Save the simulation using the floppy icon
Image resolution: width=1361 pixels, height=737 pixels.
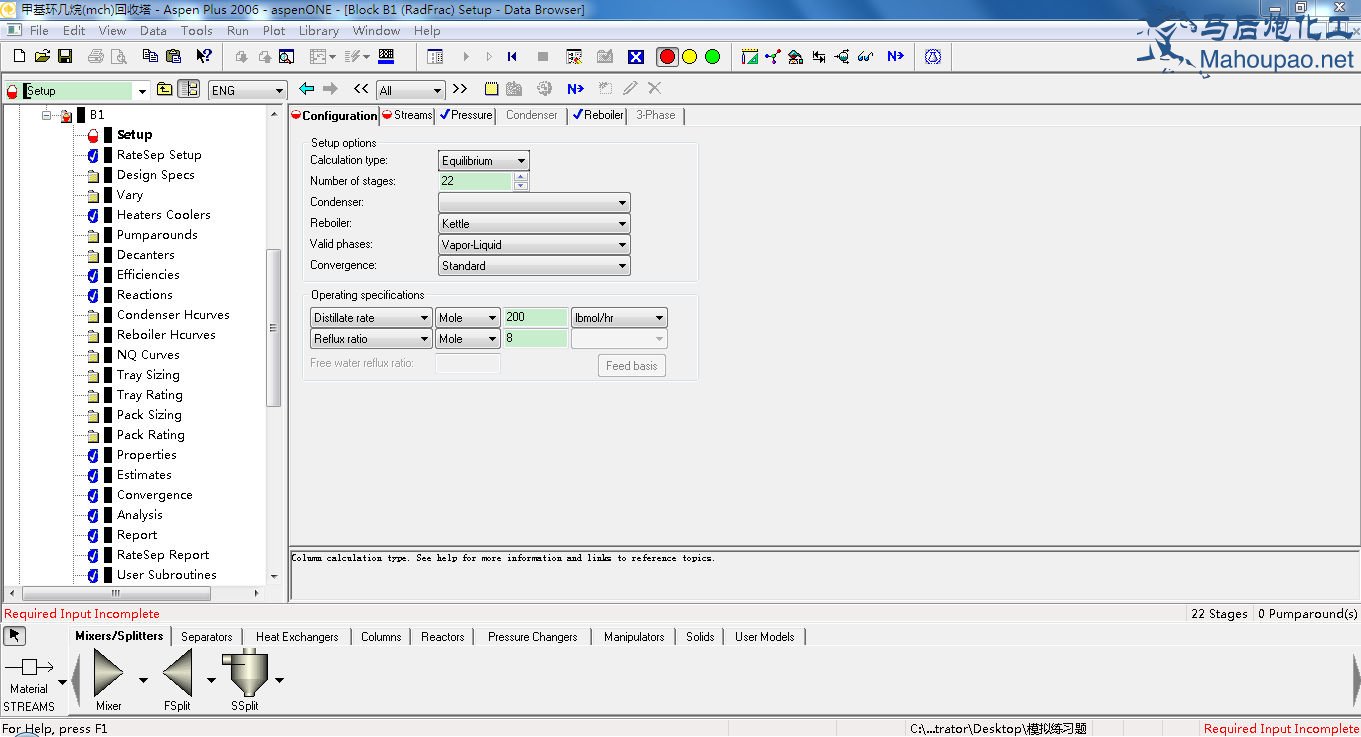point(64,56)
